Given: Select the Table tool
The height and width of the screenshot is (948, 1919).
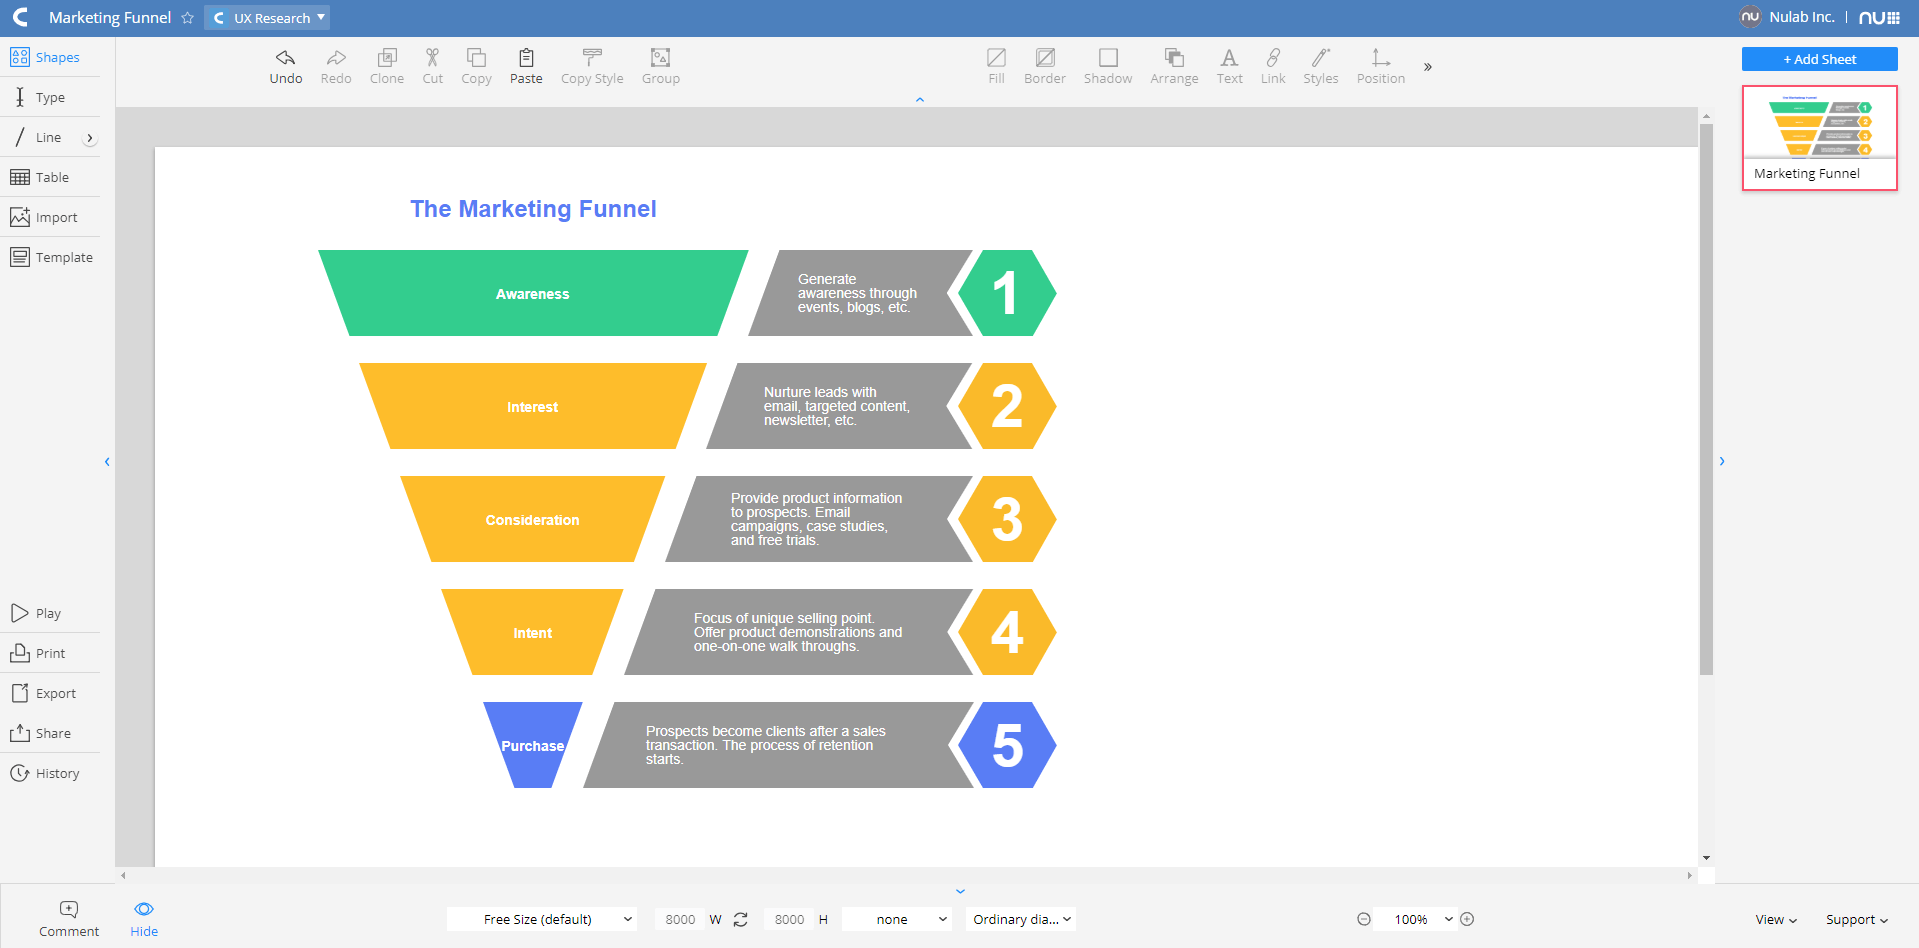Looking at the screenshot, I should click(40, 177).
